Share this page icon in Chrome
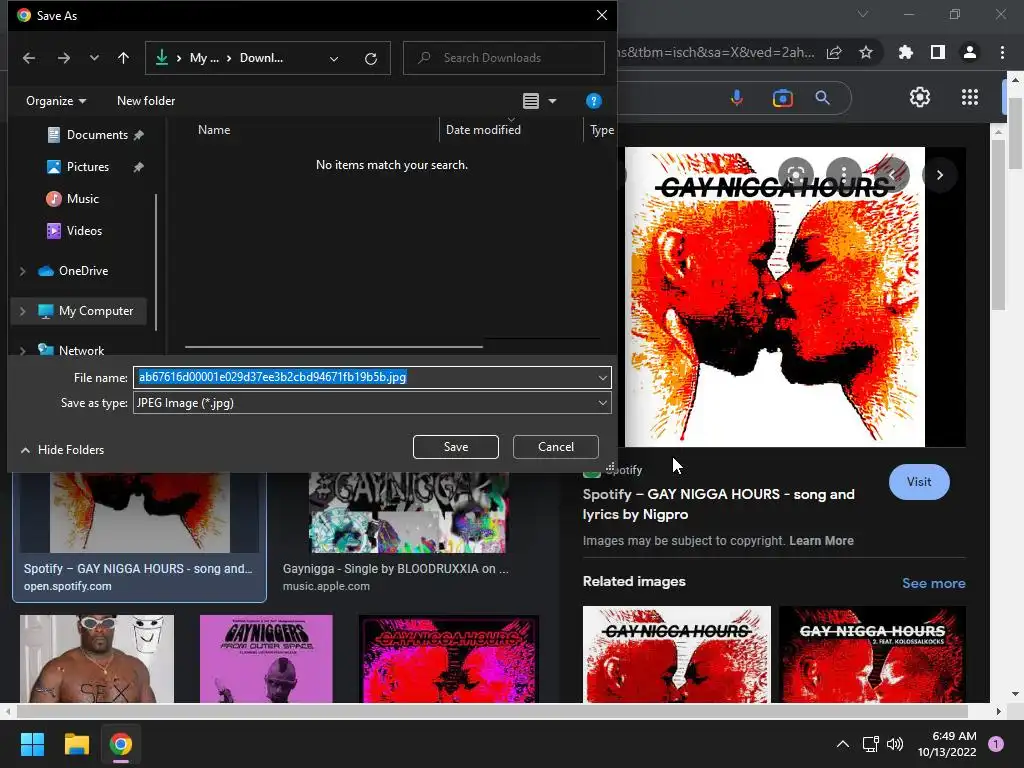The image size is (1024, 768). [834, 52]
